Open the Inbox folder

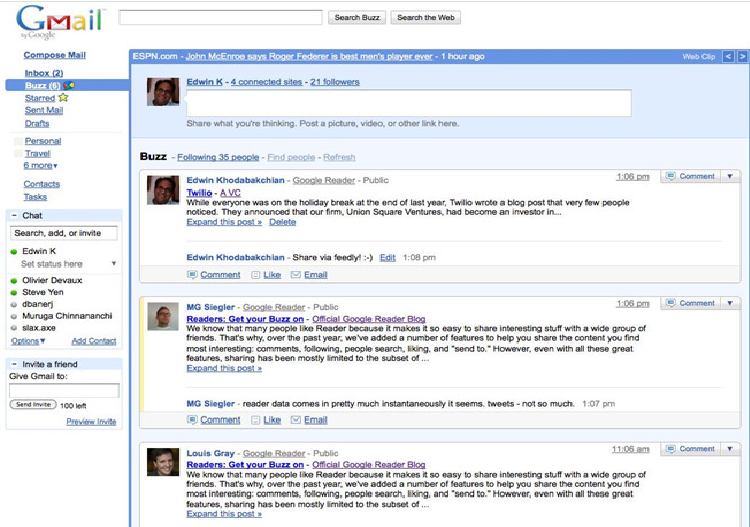click(43, 73)
